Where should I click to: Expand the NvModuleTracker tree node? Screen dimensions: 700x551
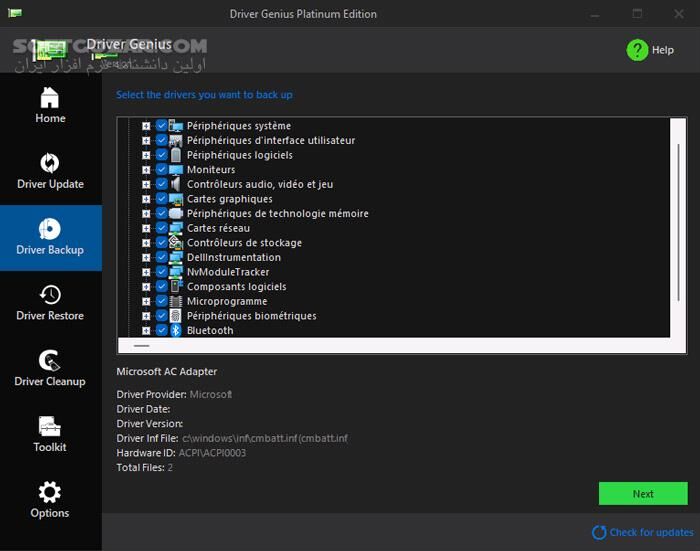(146, 272)
